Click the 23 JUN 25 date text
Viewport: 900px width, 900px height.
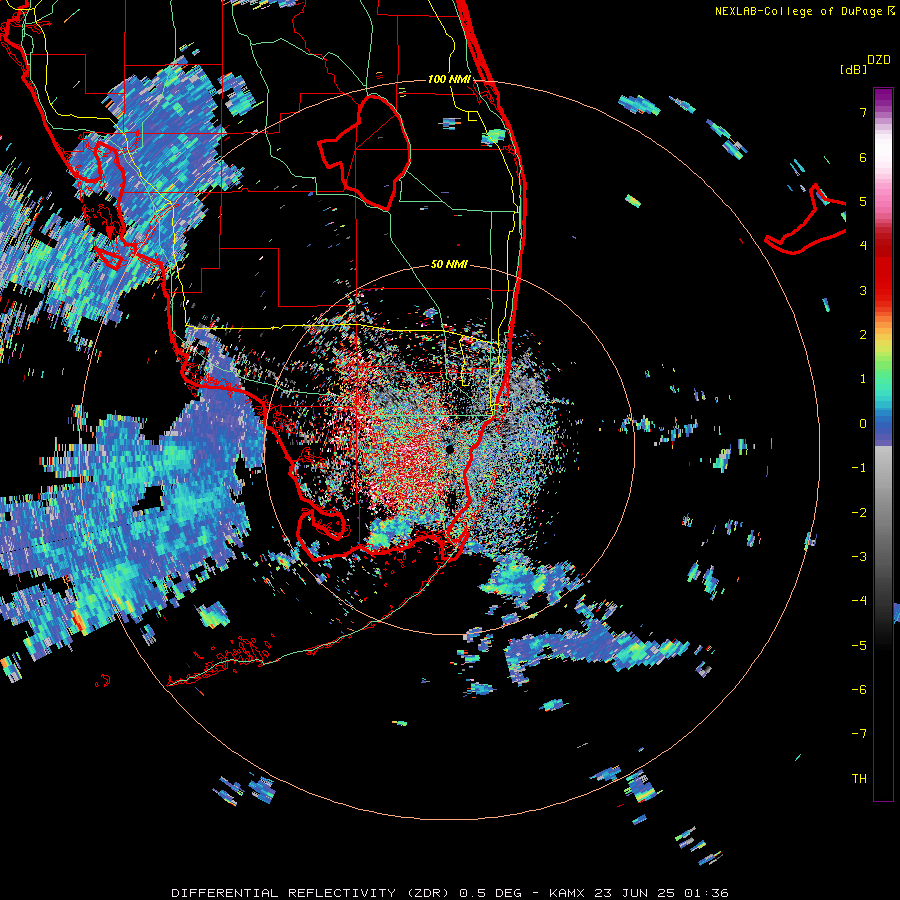tap(634, 893)
